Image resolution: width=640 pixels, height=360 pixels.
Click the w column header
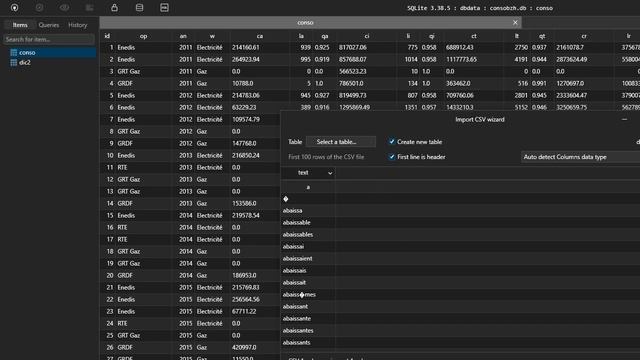pos(212,36)
